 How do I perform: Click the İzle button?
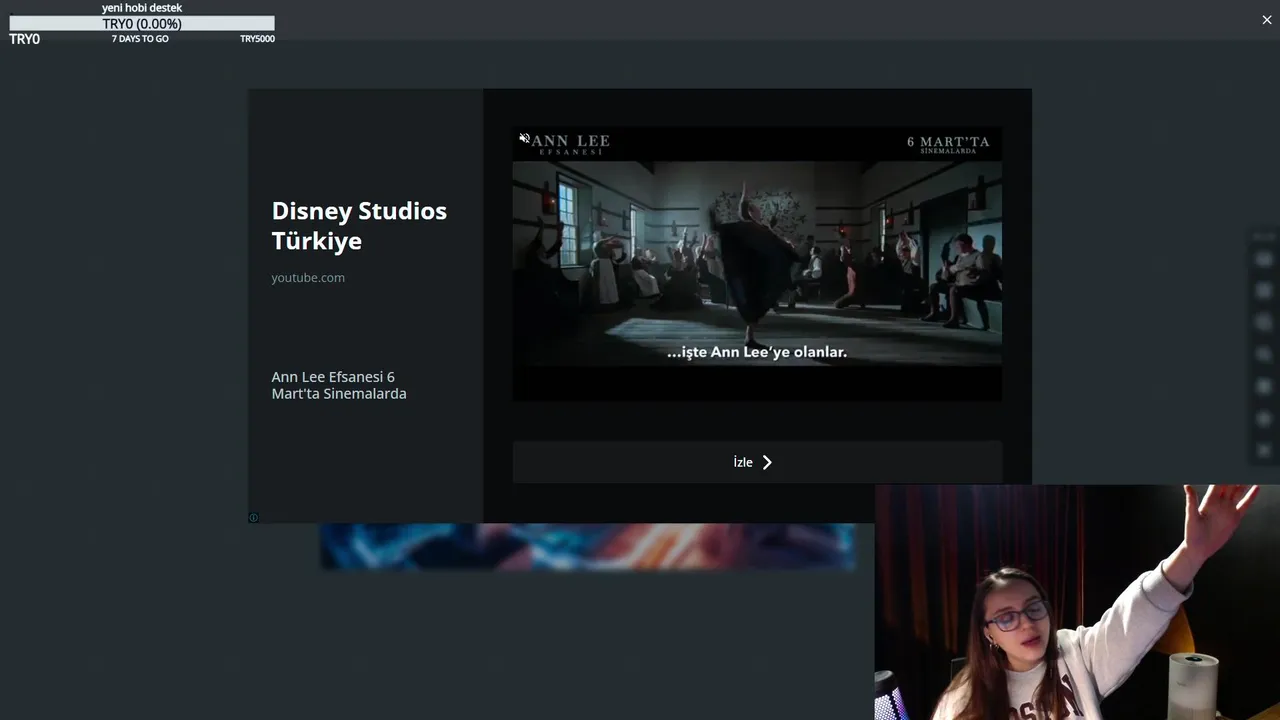(x=757, y=462)
